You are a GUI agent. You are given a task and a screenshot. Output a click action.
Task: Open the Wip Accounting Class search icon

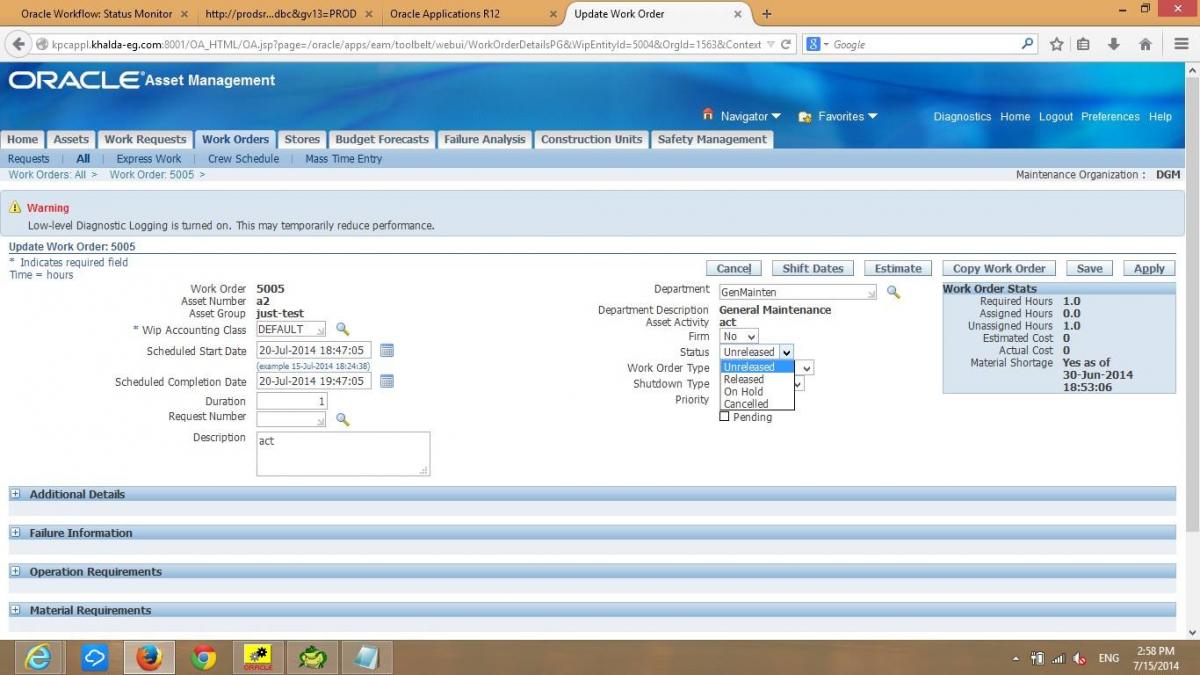click(x=342, y=329)
